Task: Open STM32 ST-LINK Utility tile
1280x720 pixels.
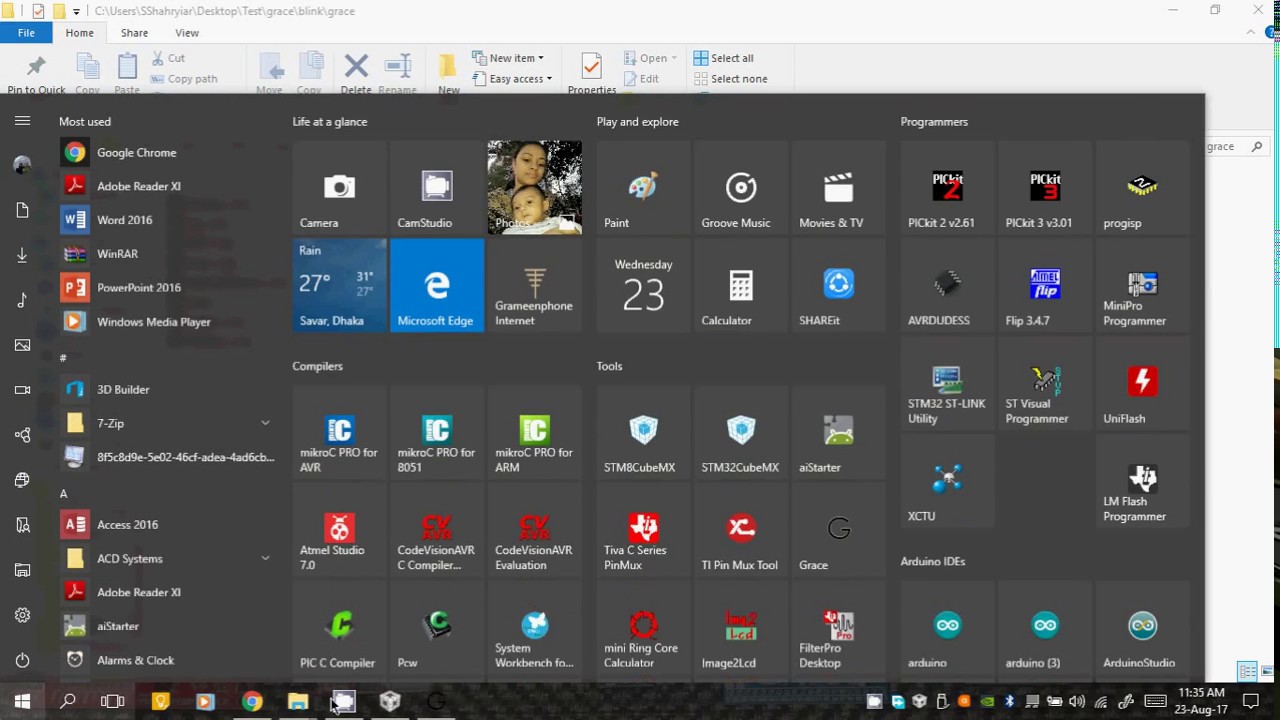Action: pyautogui.click(x=947, y=383)
